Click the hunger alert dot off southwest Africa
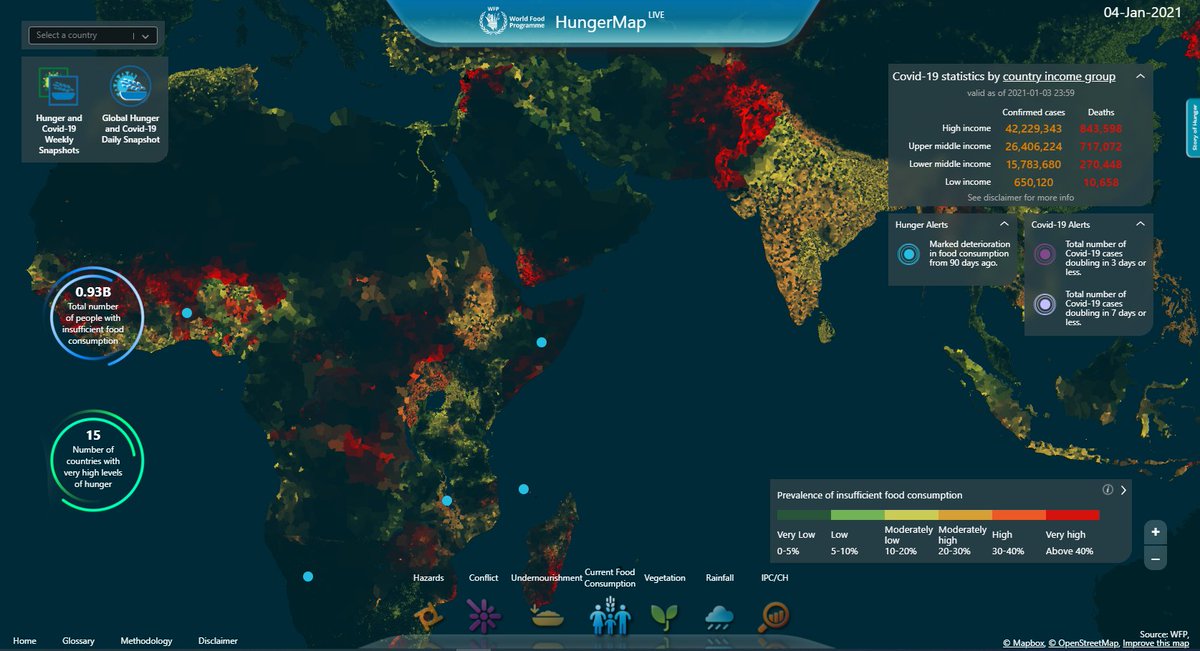 click(x=308, y=576)
